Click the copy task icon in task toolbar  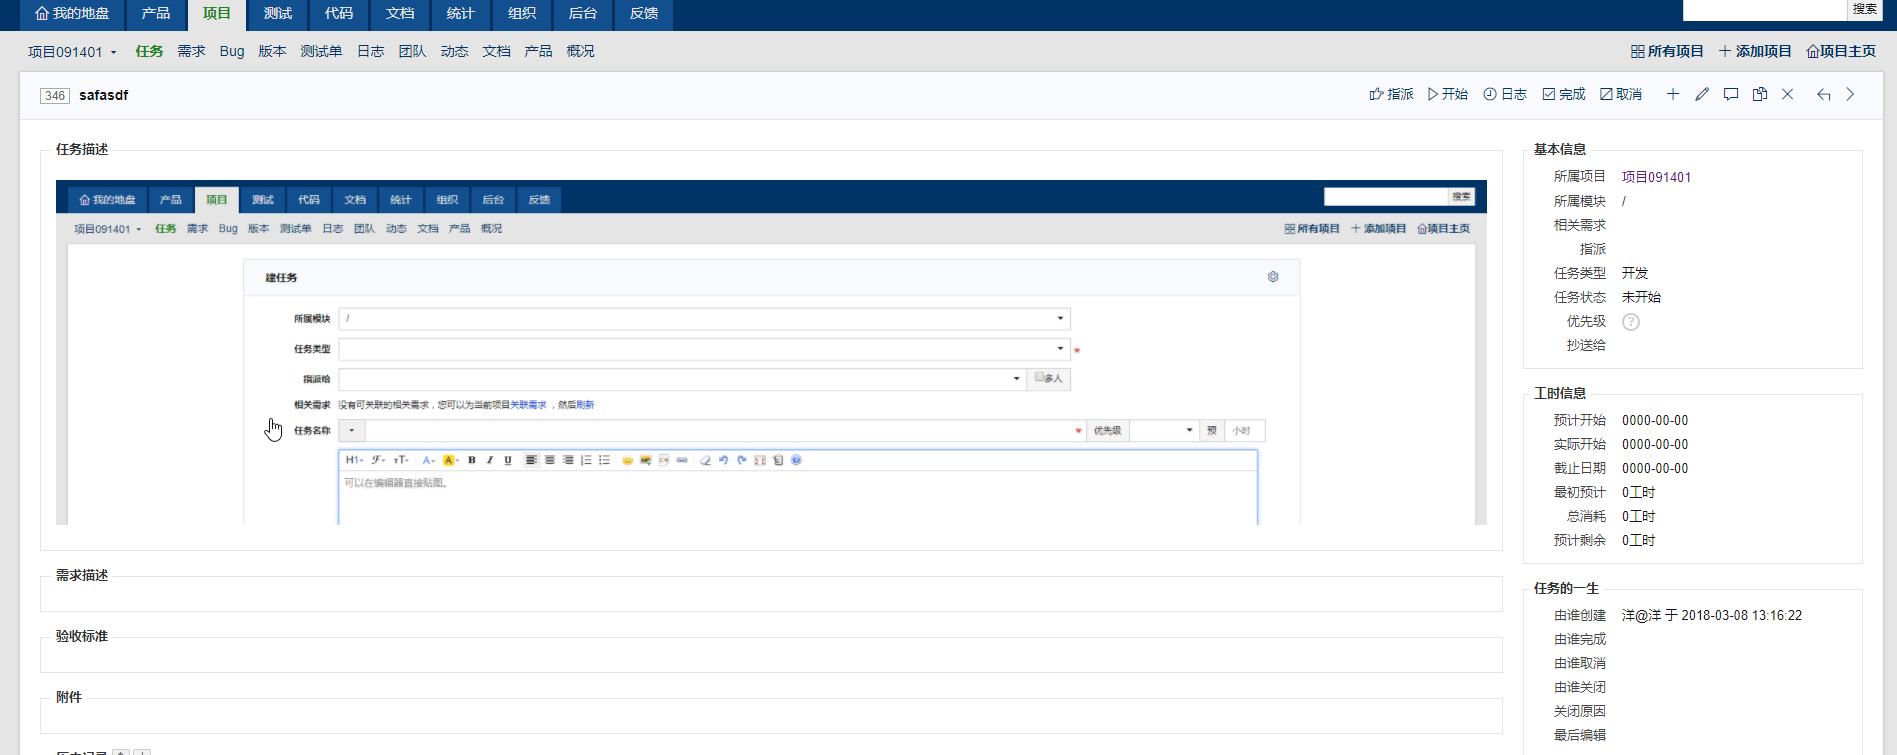coord(1760,94)
